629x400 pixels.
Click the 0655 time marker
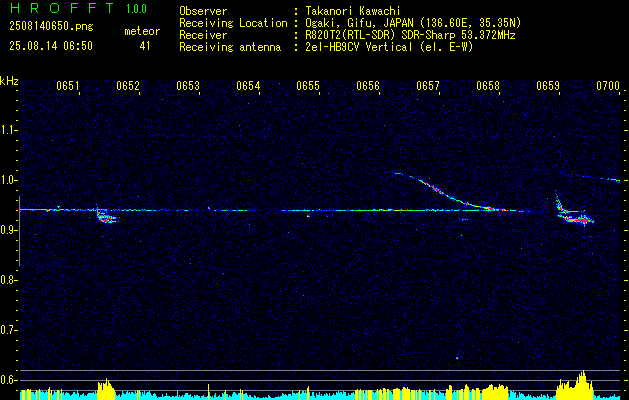point(308,86)
